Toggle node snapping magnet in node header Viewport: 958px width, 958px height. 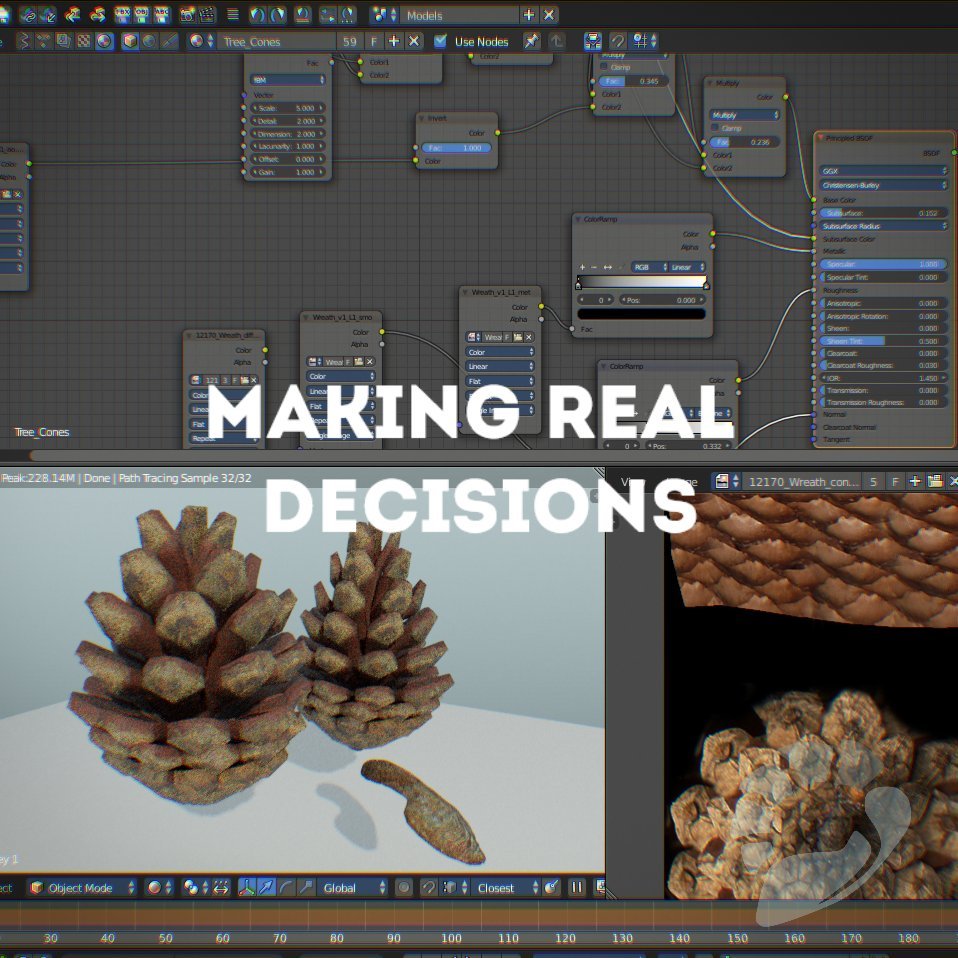pyautogui.click(x=618, y=41)
